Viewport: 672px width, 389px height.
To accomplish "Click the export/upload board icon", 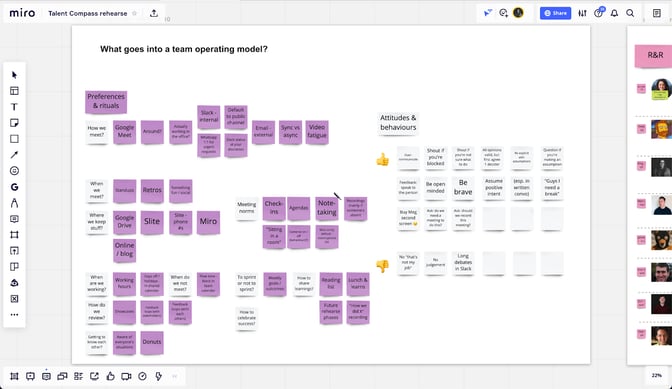I will point(154,13).
